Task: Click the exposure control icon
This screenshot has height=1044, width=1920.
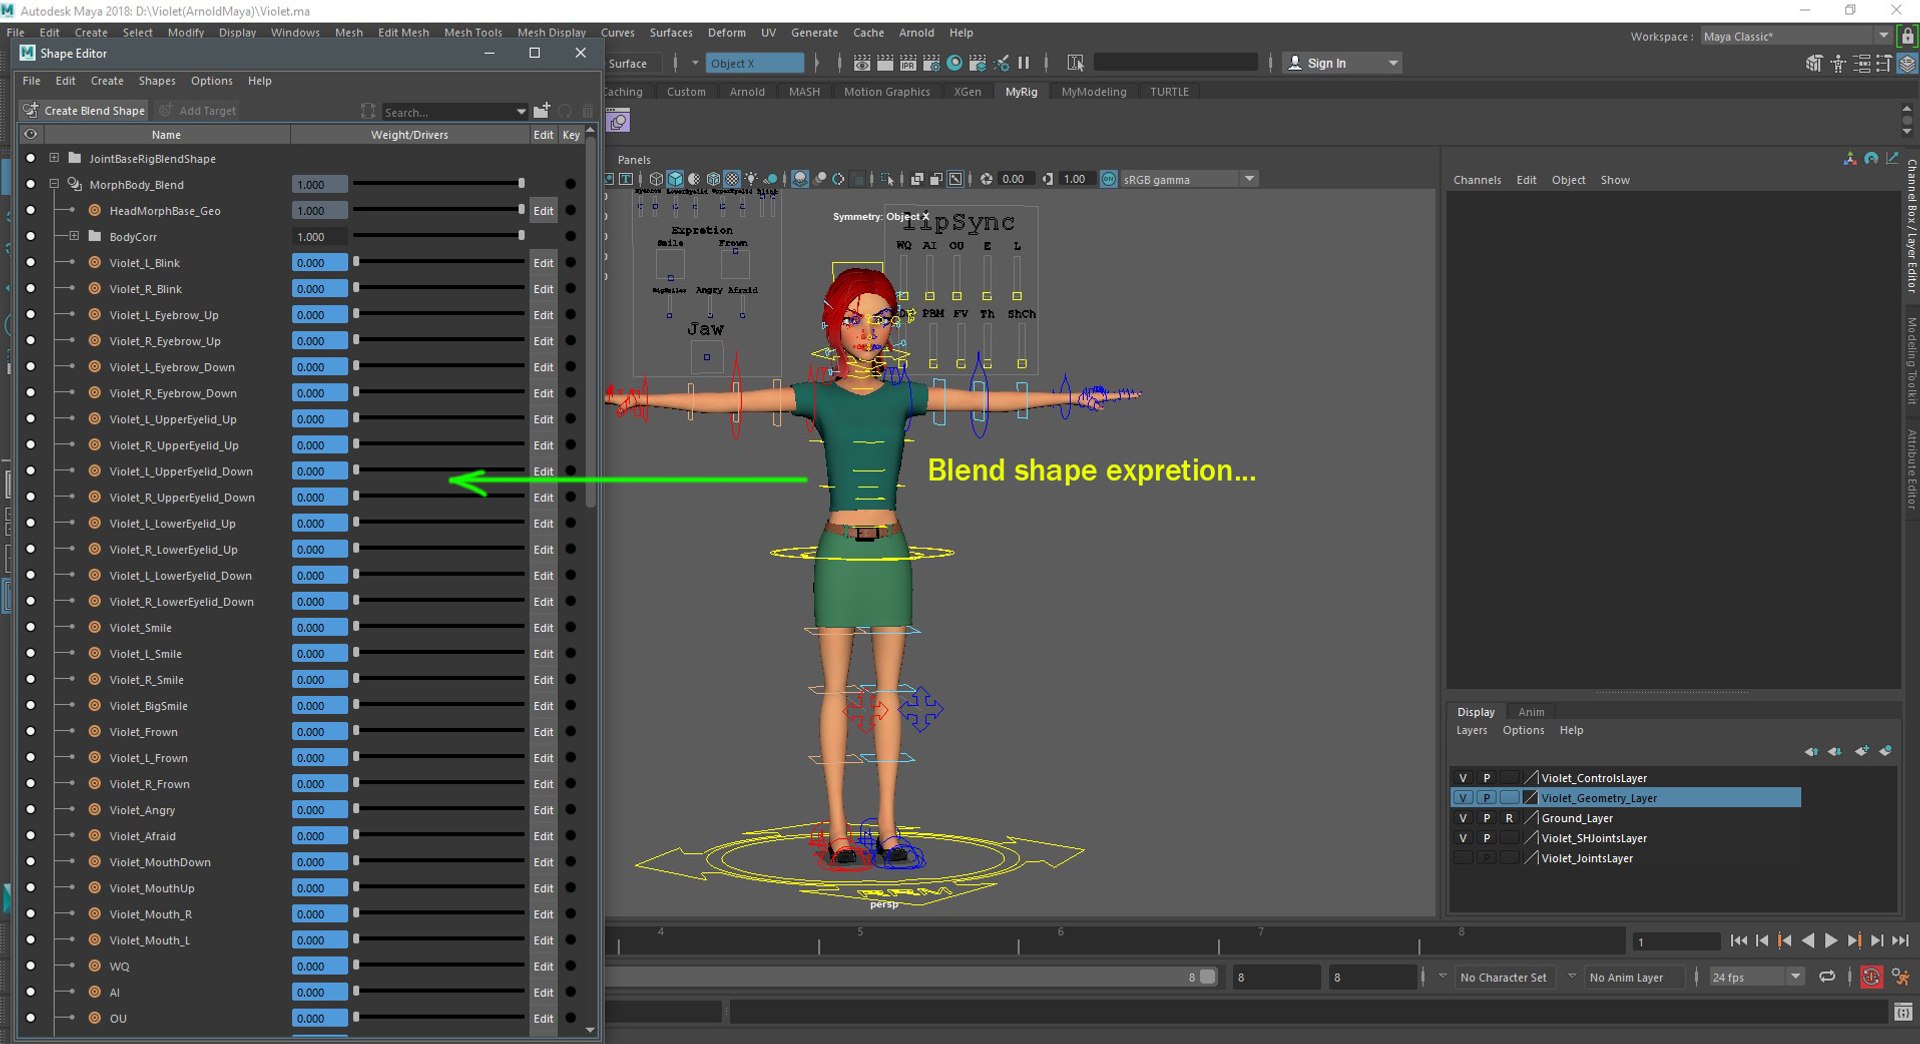Action: pyautogui.click(x=986, y=179)
